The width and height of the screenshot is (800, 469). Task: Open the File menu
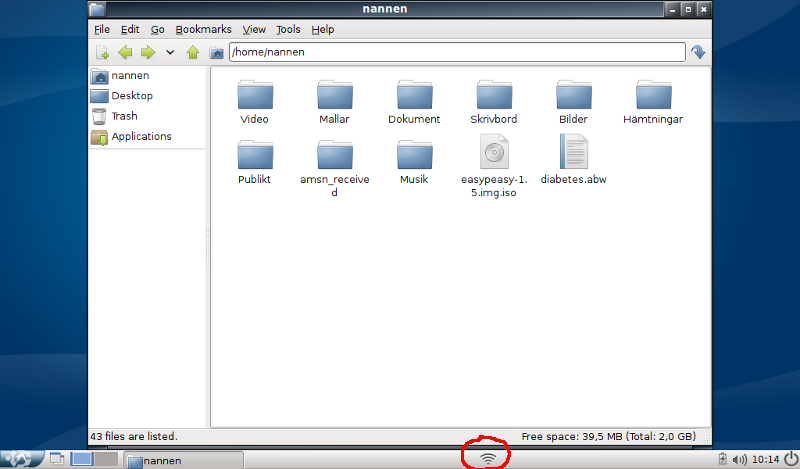click(x=102, y=30)
